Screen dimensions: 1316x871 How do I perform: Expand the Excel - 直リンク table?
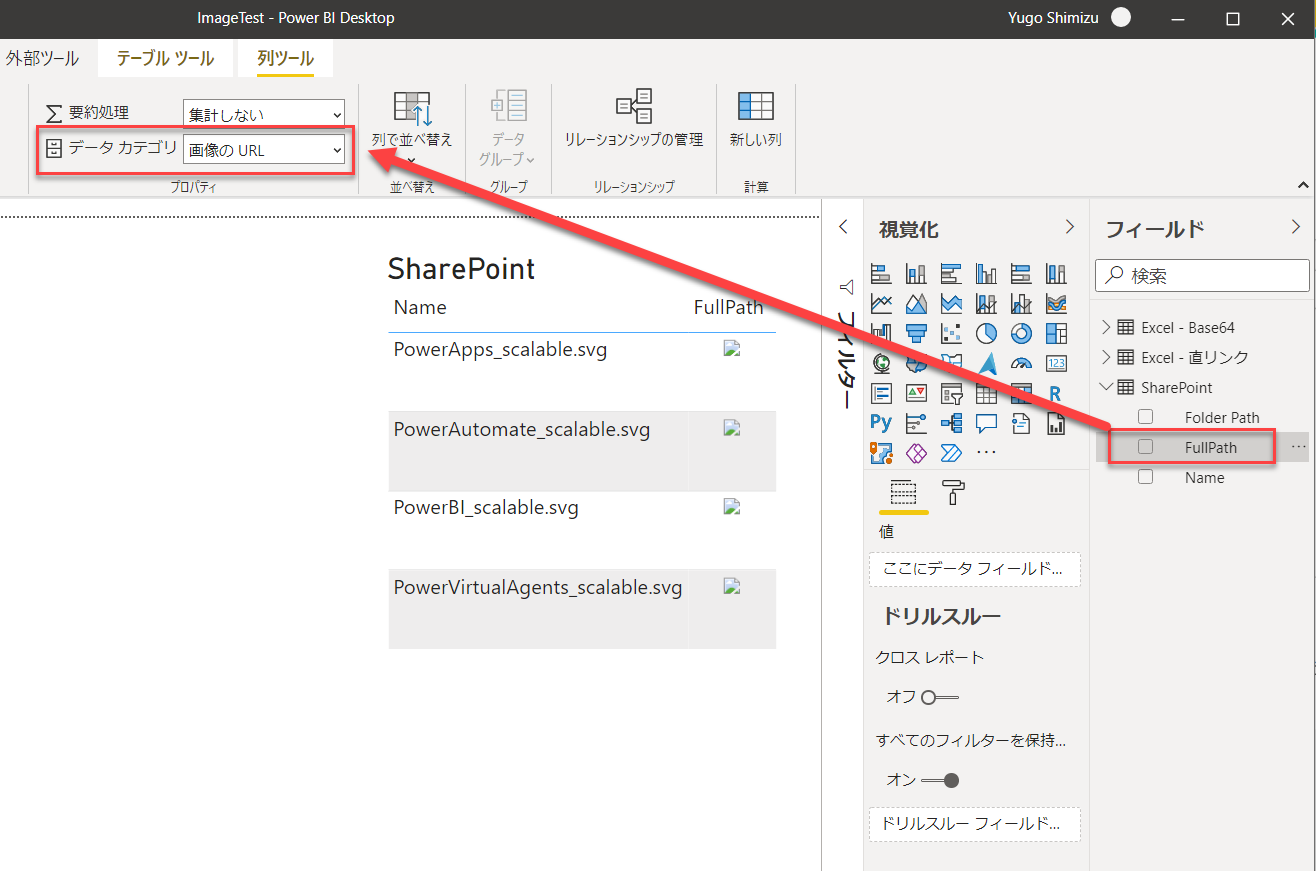[x=1105, y=357]
